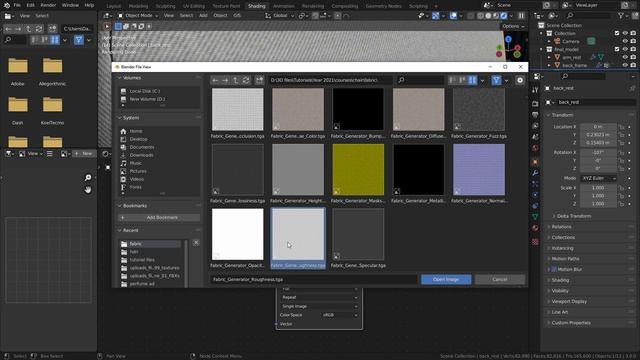This screenshot has width=640, height=360.
Task: Open the Object Data properties green triangle tab
Action: coord(535,217)
